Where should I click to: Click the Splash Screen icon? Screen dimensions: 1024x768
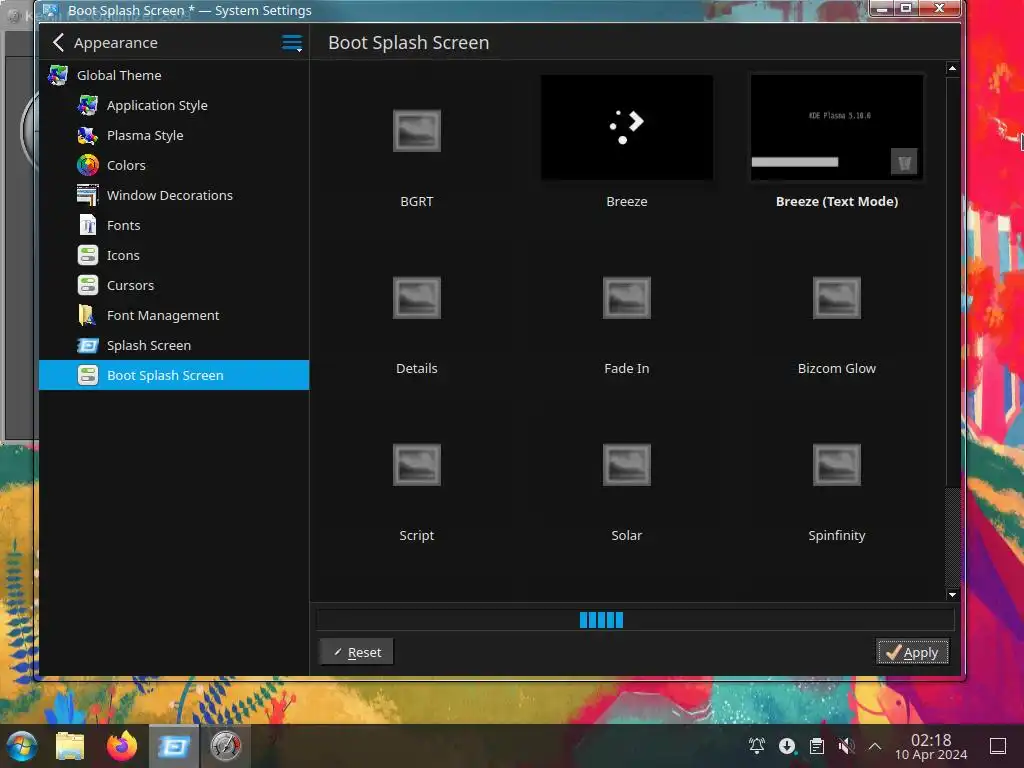(88, 345)
